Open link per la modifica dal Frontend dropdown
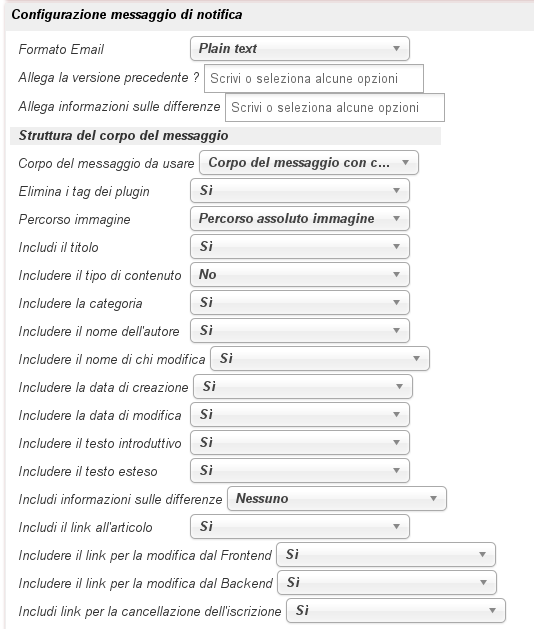The image size is (534, 629). 386,554
